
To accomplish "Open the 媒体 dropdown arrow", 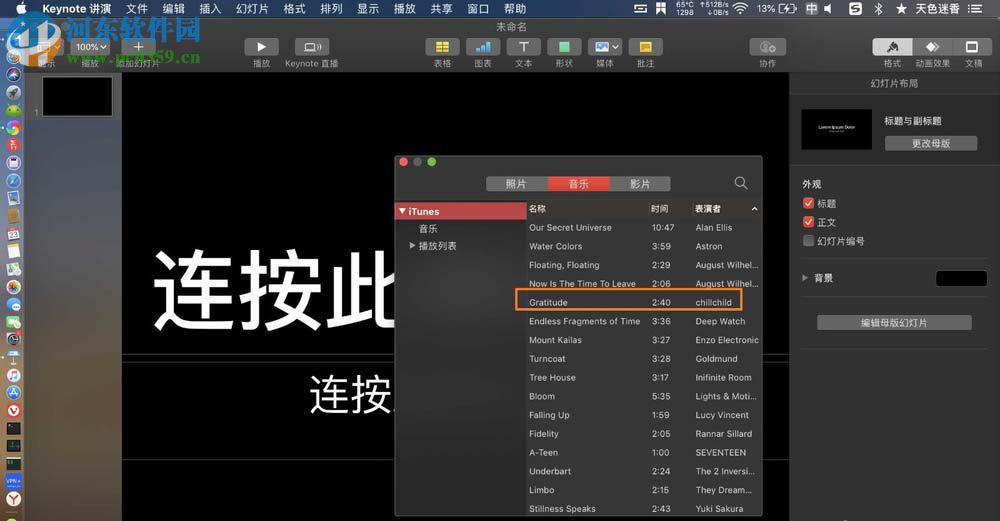I will [615, 47].
